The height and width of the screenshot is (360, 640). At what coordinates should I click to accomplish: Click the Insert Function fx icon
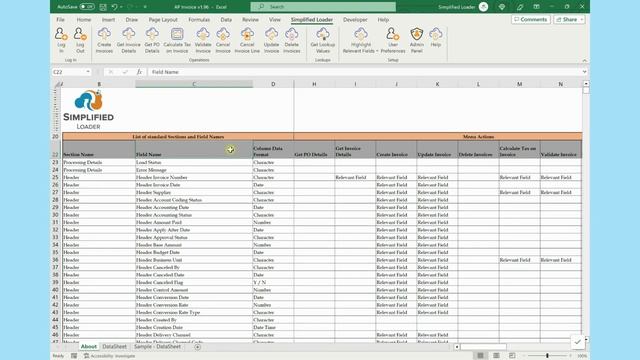tap(139, 72)
